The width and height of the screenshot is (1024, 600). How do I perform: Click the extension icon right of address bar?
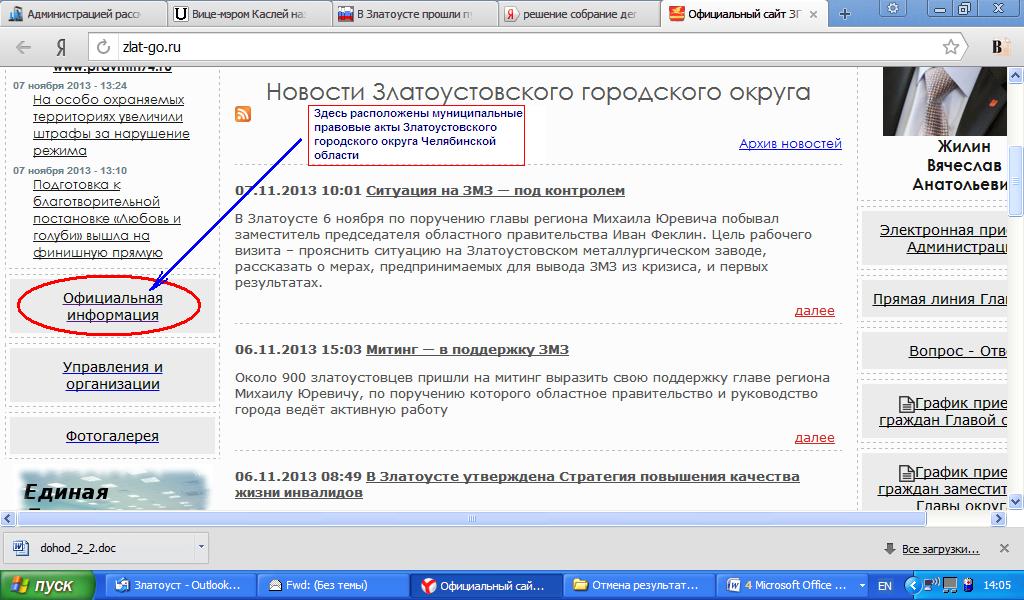coord(999,47)
